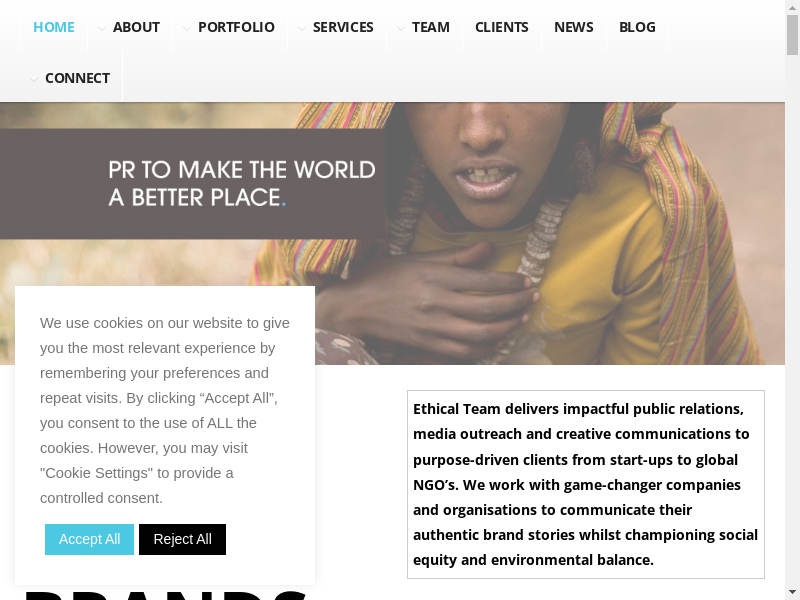Reject all cookies
The image size is (800, 600).
click(182, 539)
